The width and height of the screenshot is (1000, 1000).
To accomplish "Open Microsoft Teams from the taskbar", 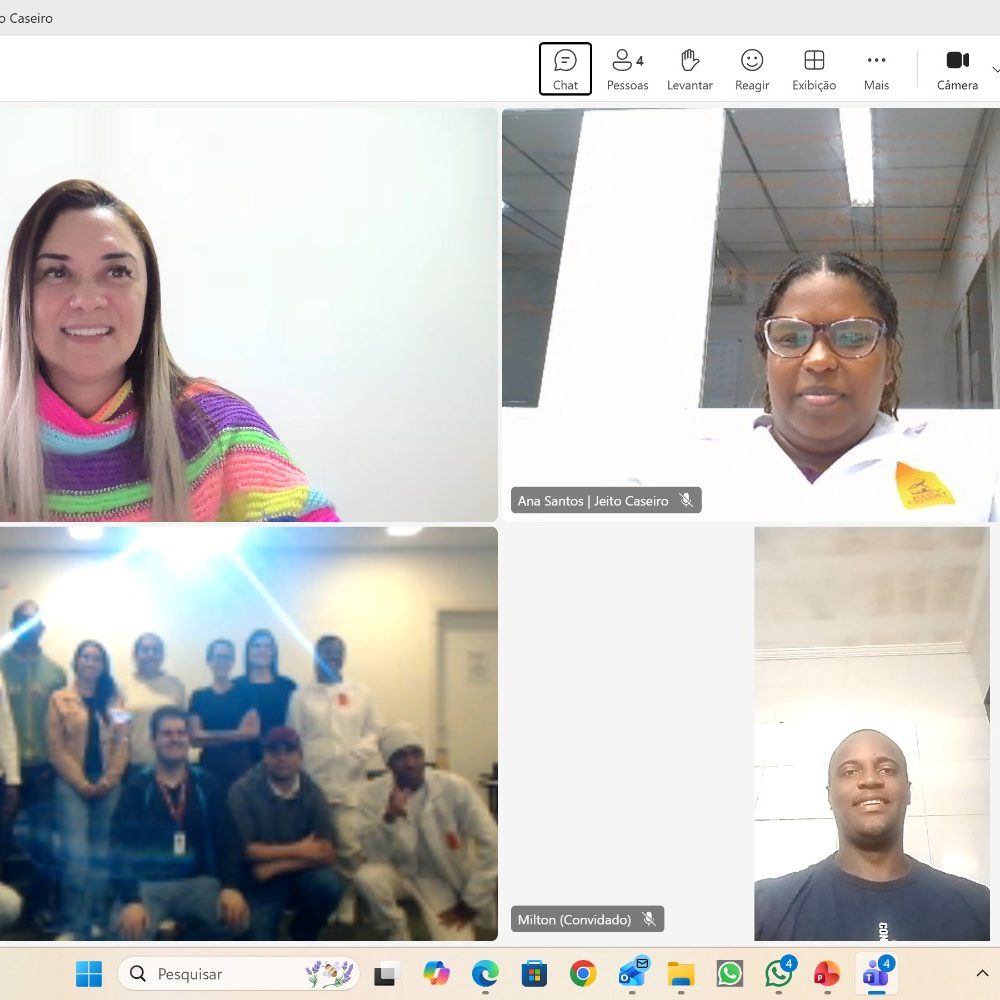I will [x=876, y=974].
